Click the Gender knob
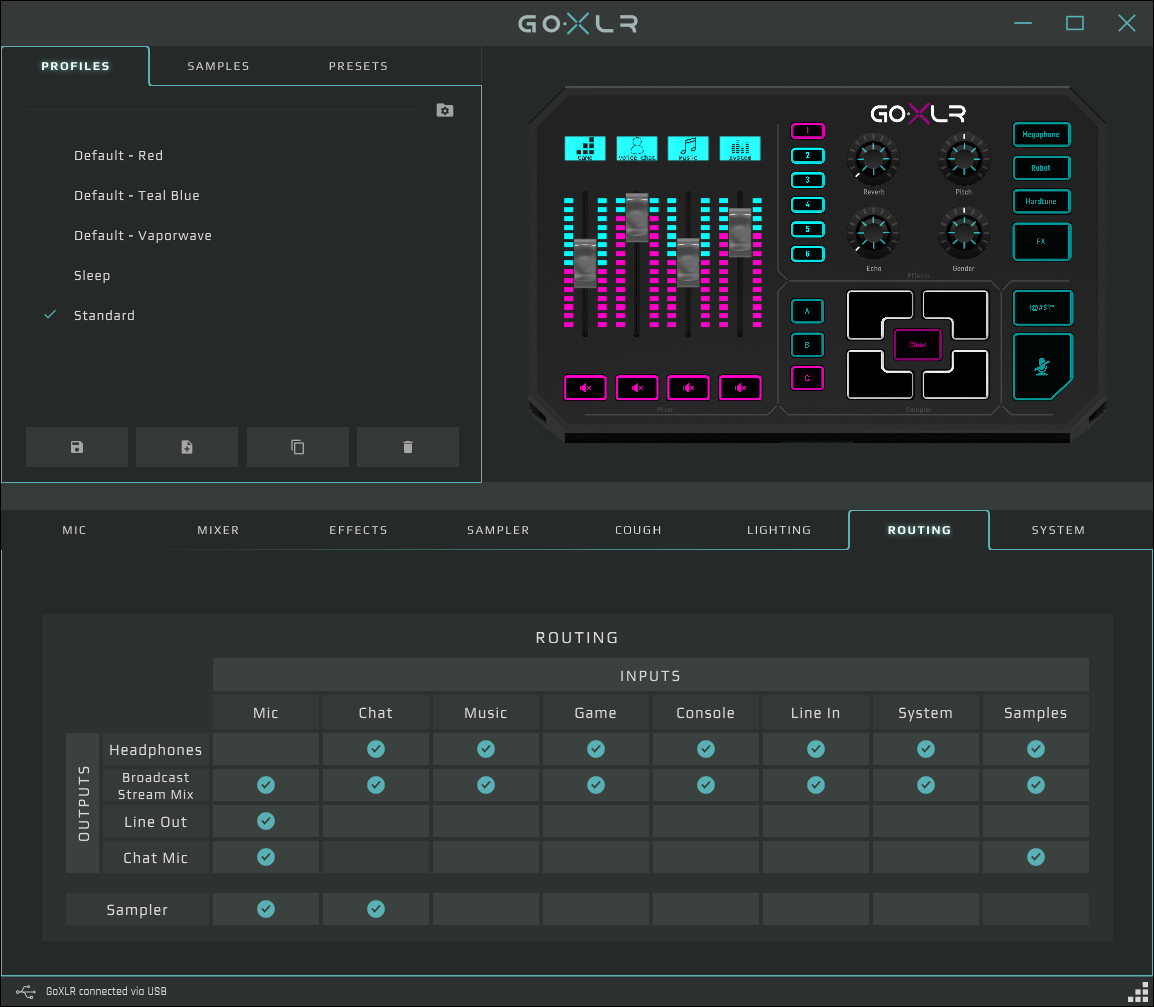Viewport: 1154px width, 1007px height. 963,233
